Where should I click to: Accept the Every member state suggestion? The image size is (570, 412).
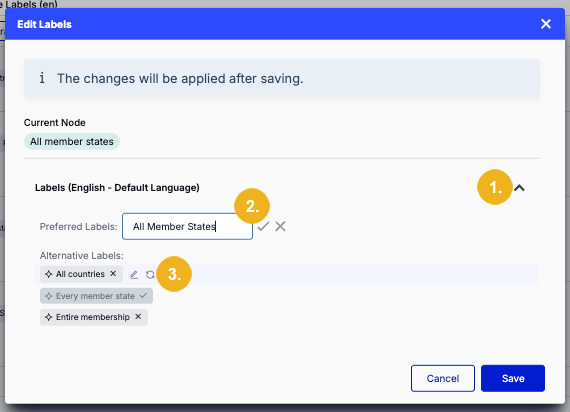(143, 296)
